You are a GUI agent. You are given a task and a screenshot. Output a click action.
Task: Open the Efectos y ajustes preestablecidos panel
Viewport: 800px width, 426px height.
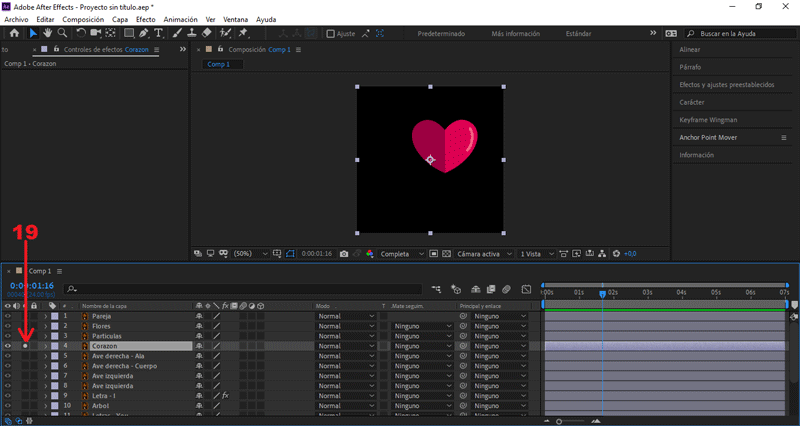(x=727, y=85)
